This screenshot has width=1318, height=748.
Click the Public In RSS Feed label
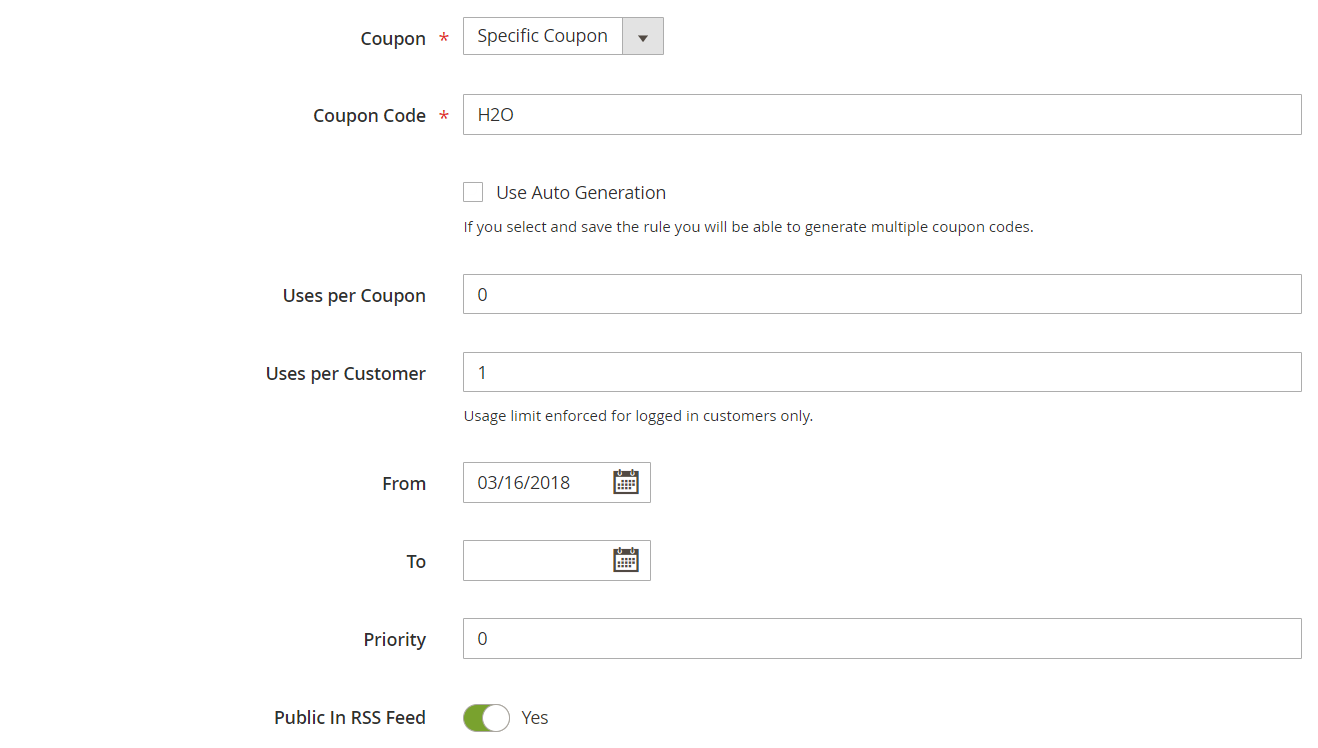(x=350, y=718)
